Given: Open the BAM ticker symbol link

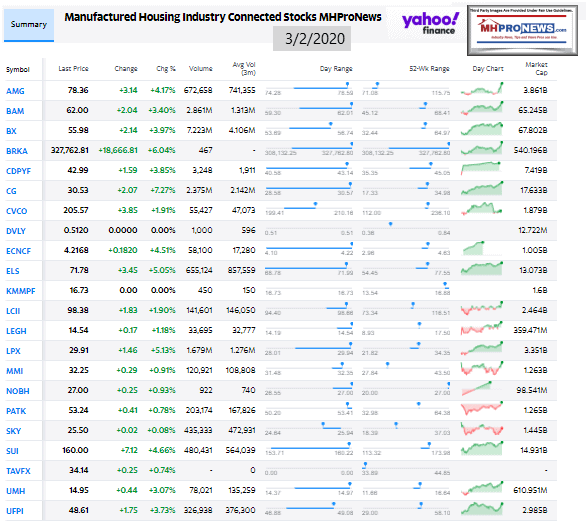Looking at the screenshot, I should pyautogui.click(x=15, y=111).
